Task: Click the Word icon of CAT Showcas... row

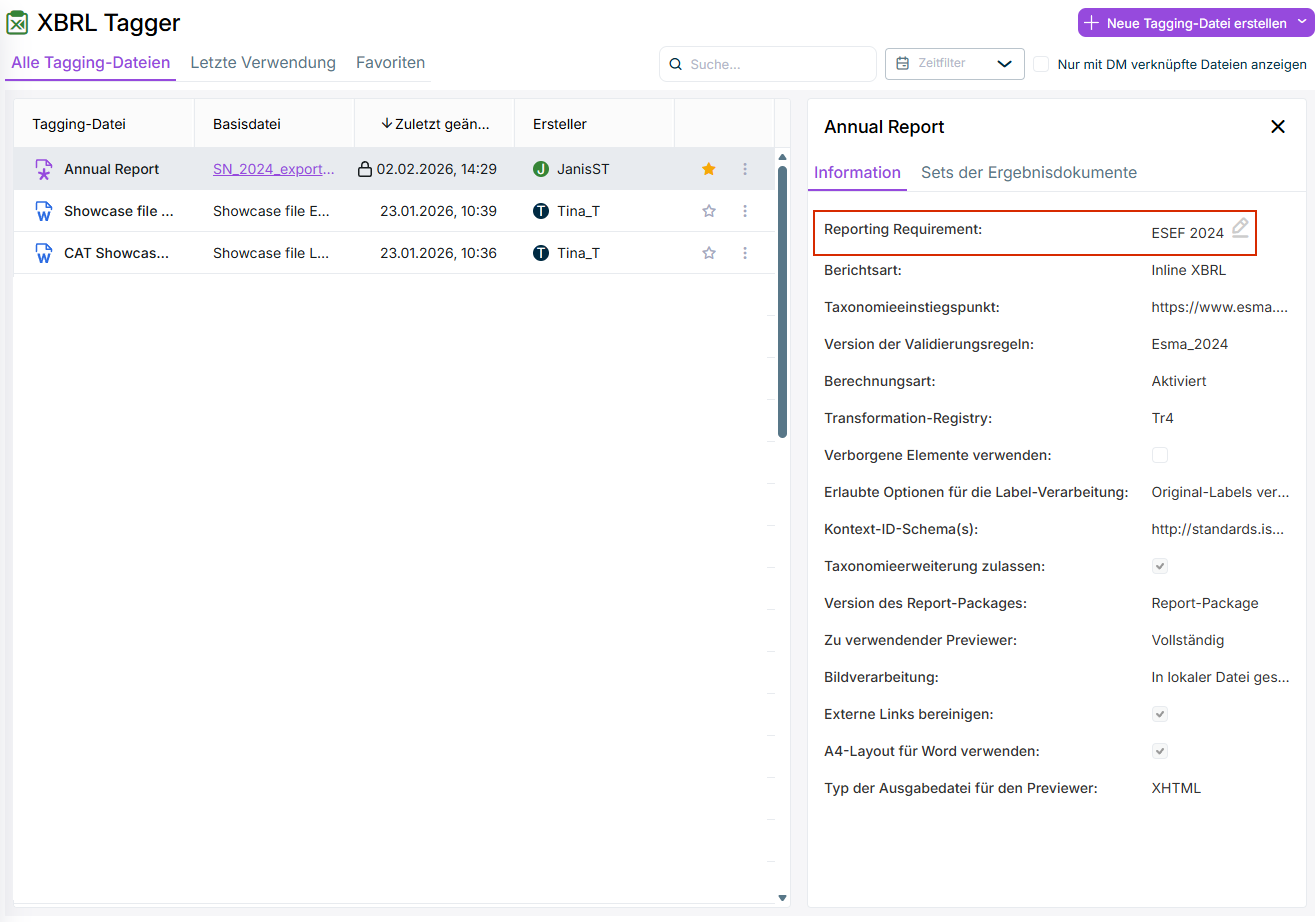Action: (43, 253)
